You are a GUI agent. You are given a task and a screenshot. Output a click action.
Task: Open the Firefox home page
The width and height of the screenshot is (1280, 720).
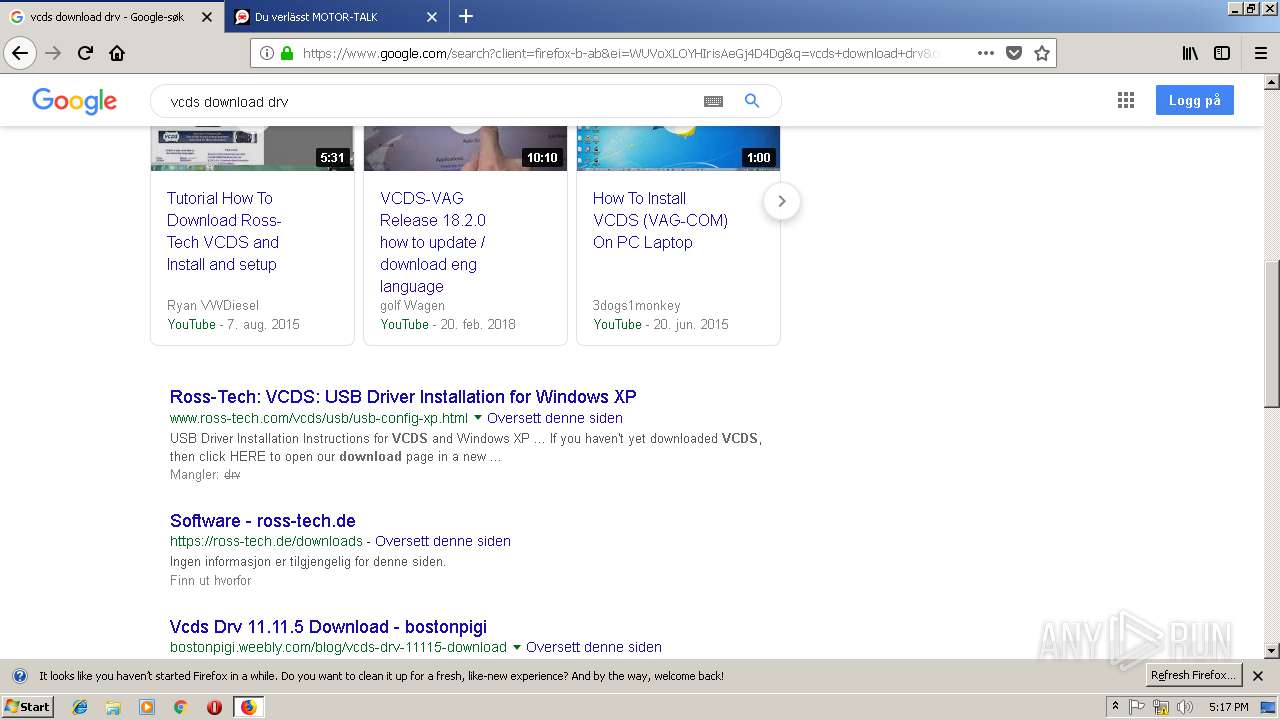click(117, 53)
